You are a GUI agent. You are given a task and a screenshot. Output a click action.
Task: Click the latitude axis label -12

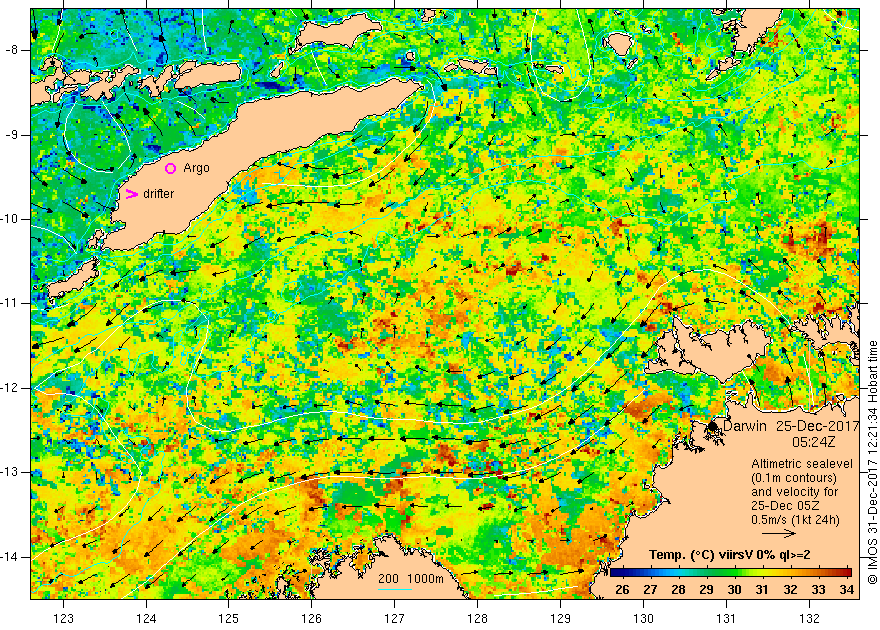pos(10,388)
